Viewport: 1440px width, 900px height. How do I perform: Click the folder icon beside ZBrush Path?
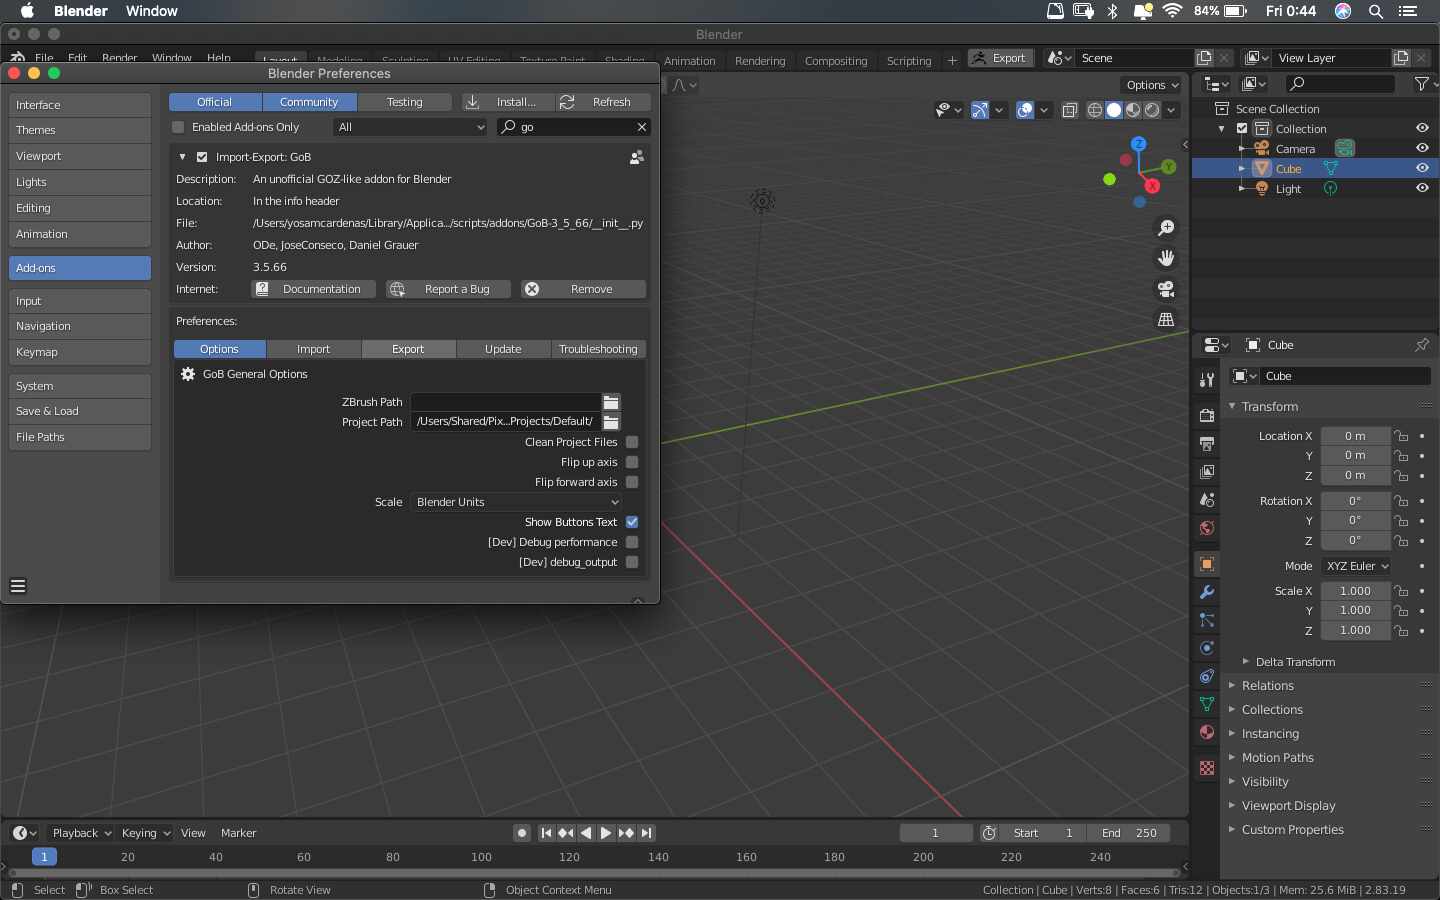point(611,402)
